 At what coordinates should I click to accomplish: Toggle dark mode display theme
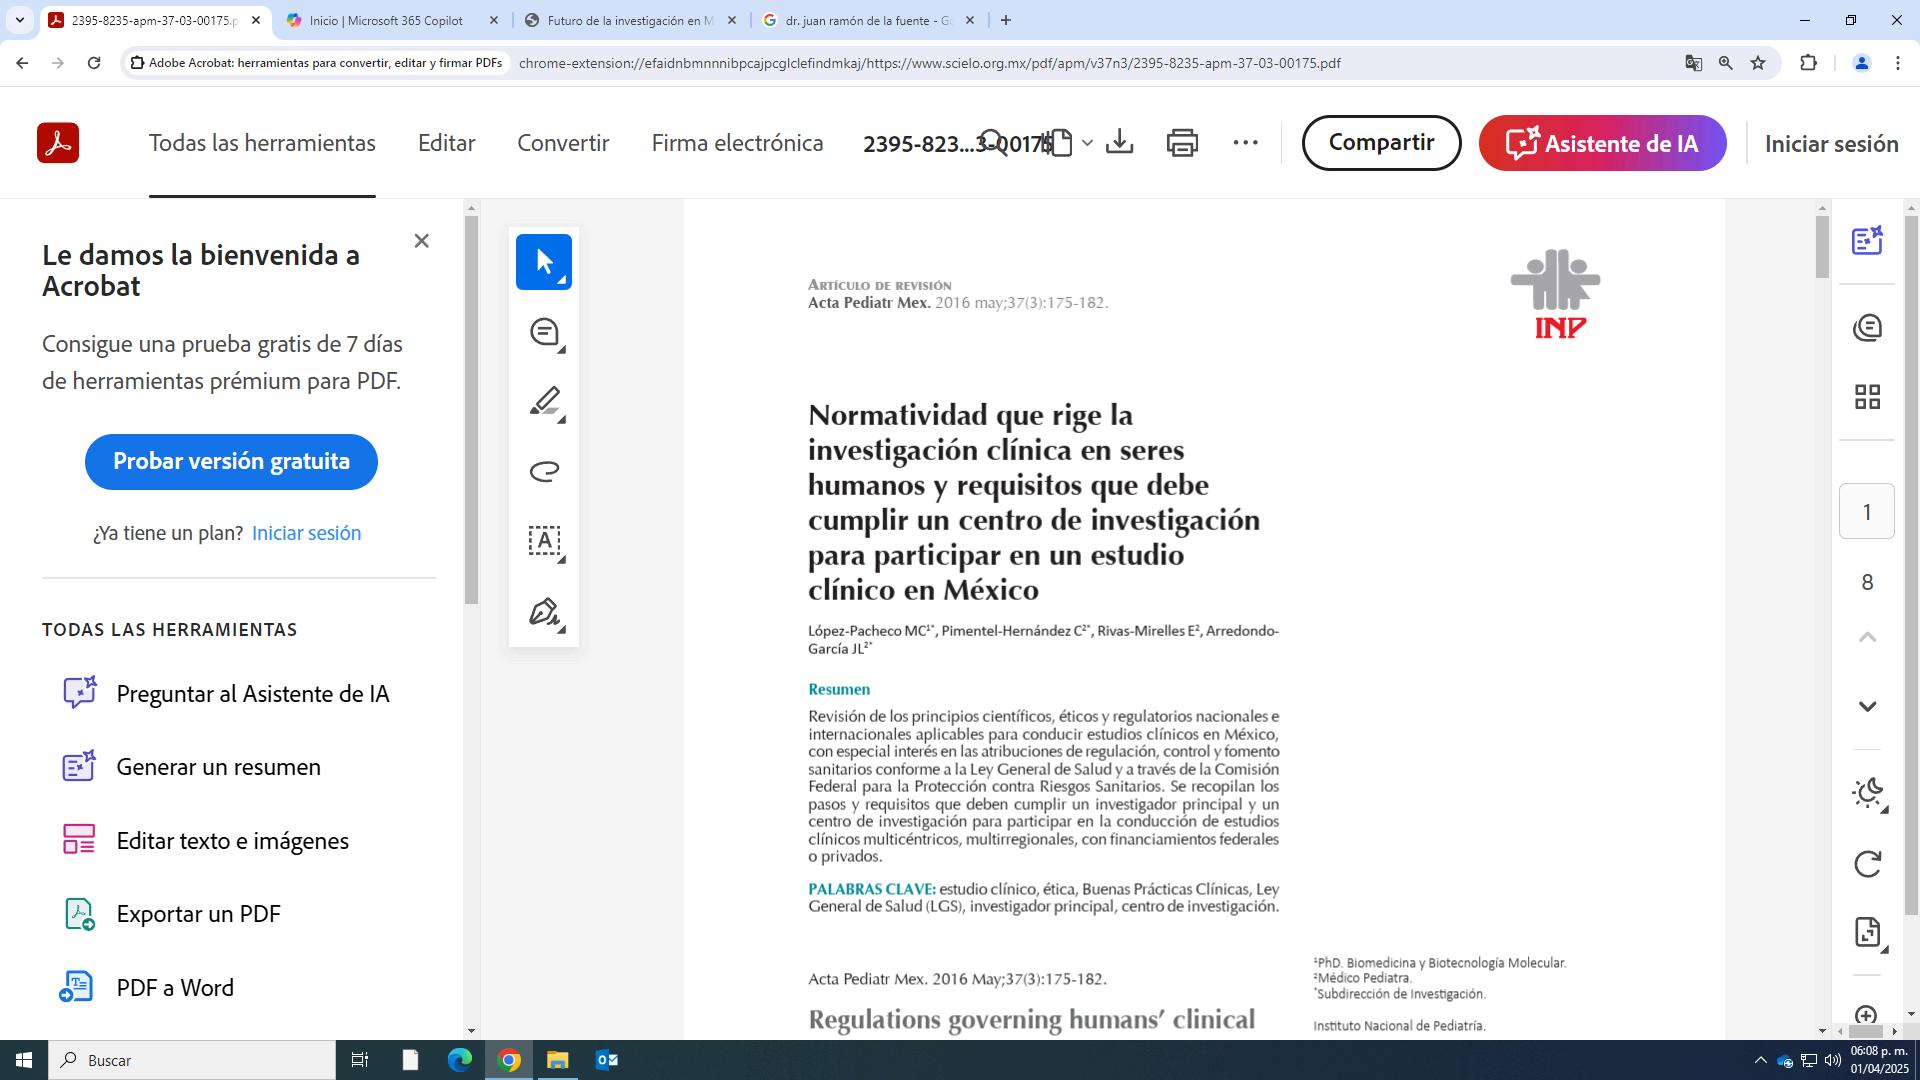click(x=1867, y=793)
